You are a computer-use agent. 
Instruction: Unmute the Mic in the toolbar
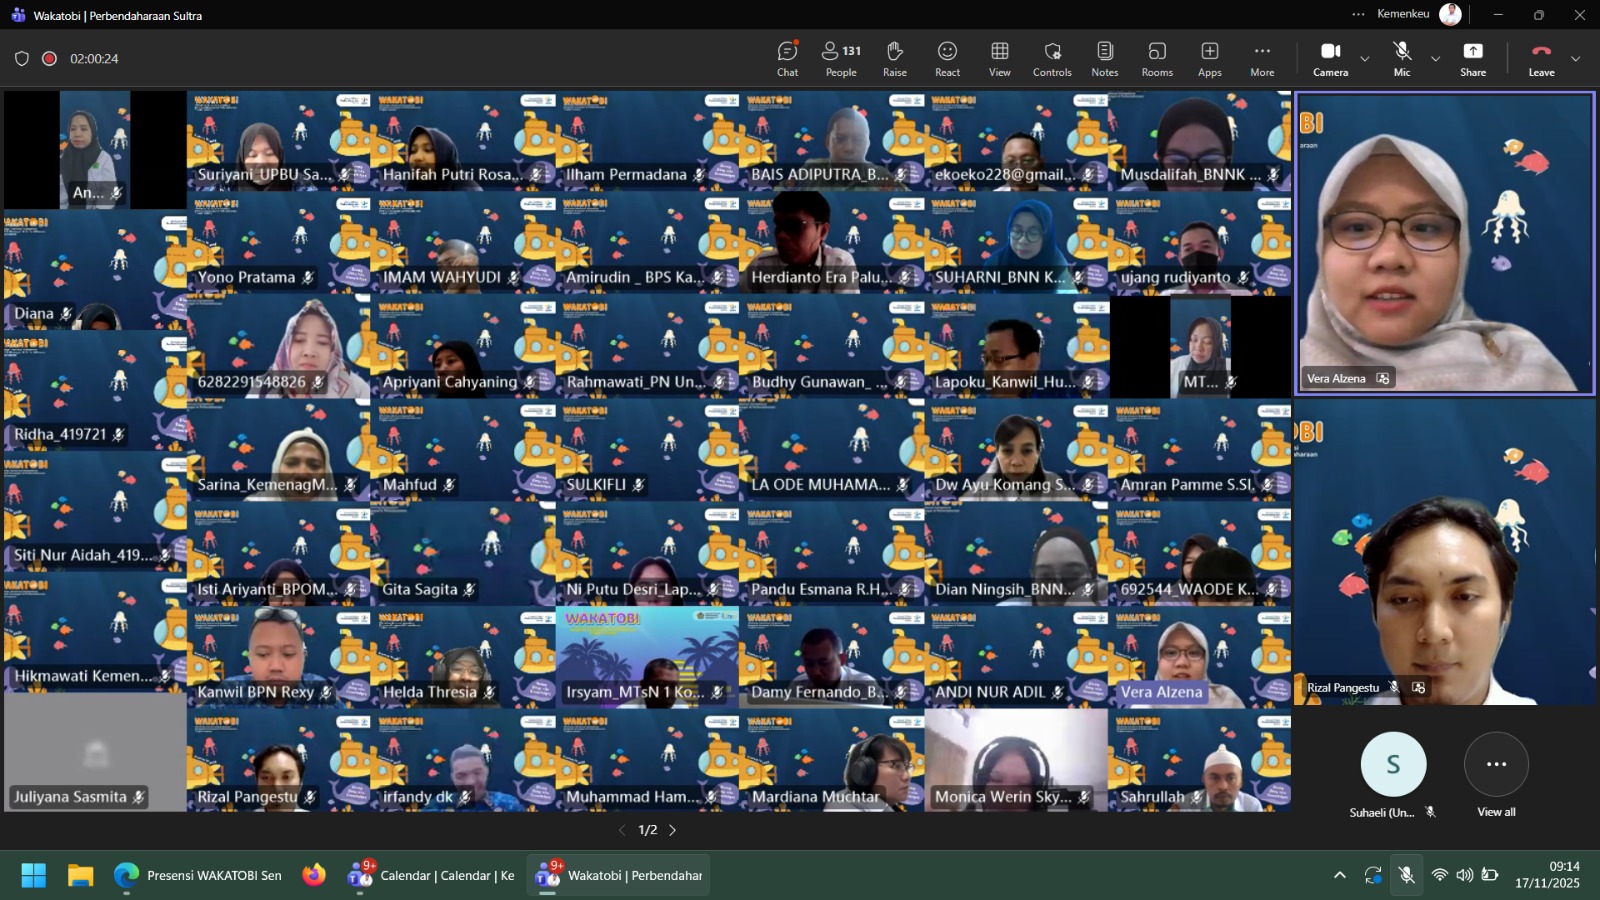coord(1402,58)
